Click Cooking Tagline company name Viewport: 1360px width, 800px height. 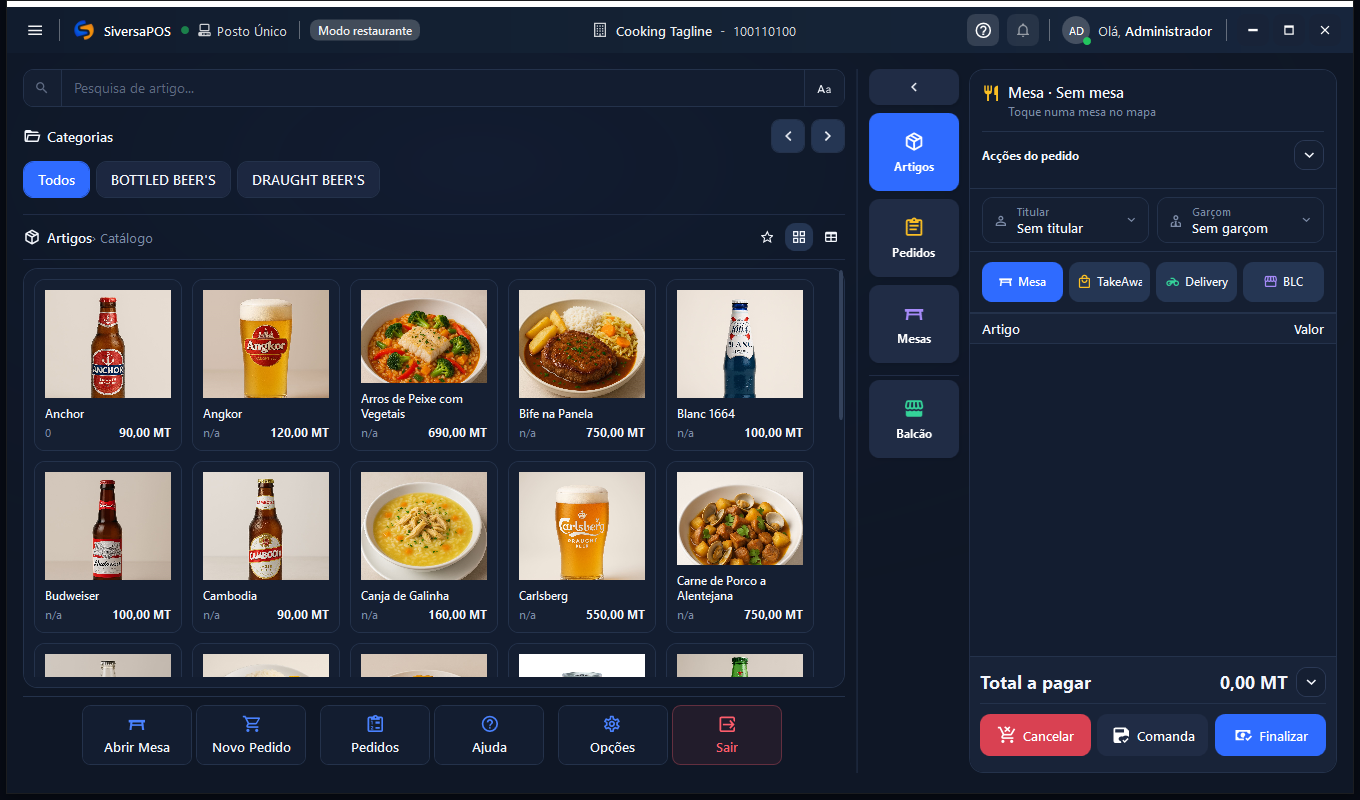point(664,31)
